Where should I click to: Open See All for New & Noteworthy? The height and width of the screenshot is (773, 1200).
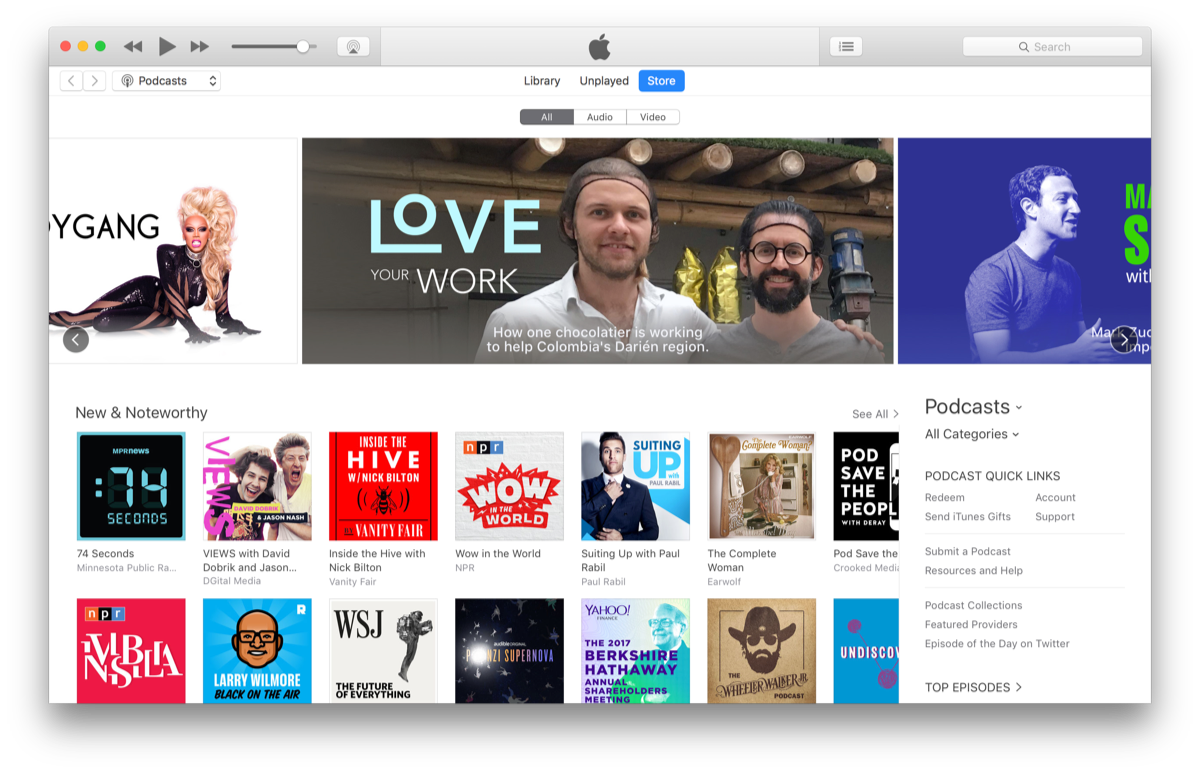(871, 413)
